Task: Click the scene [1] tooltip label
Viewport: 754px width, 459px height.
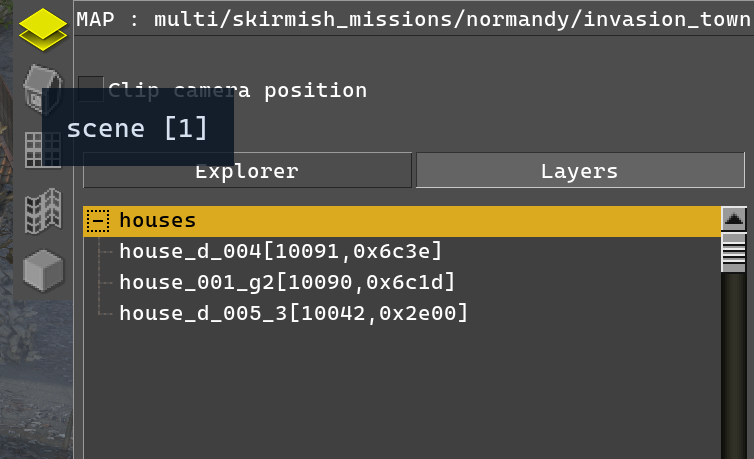Action: point(137,128)
